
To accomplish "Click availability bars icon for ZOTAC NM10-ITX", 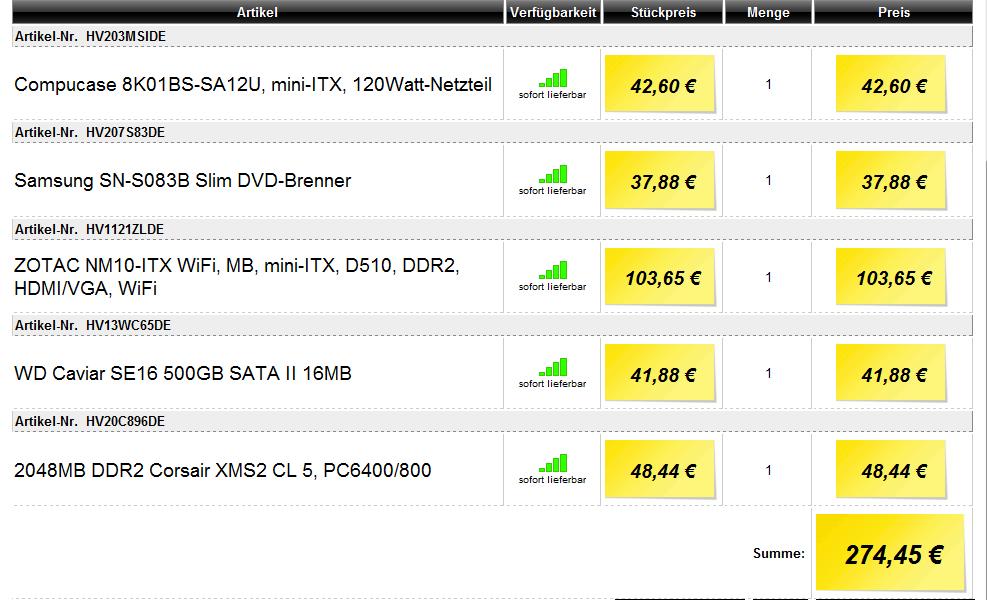I will click(553, 270).
